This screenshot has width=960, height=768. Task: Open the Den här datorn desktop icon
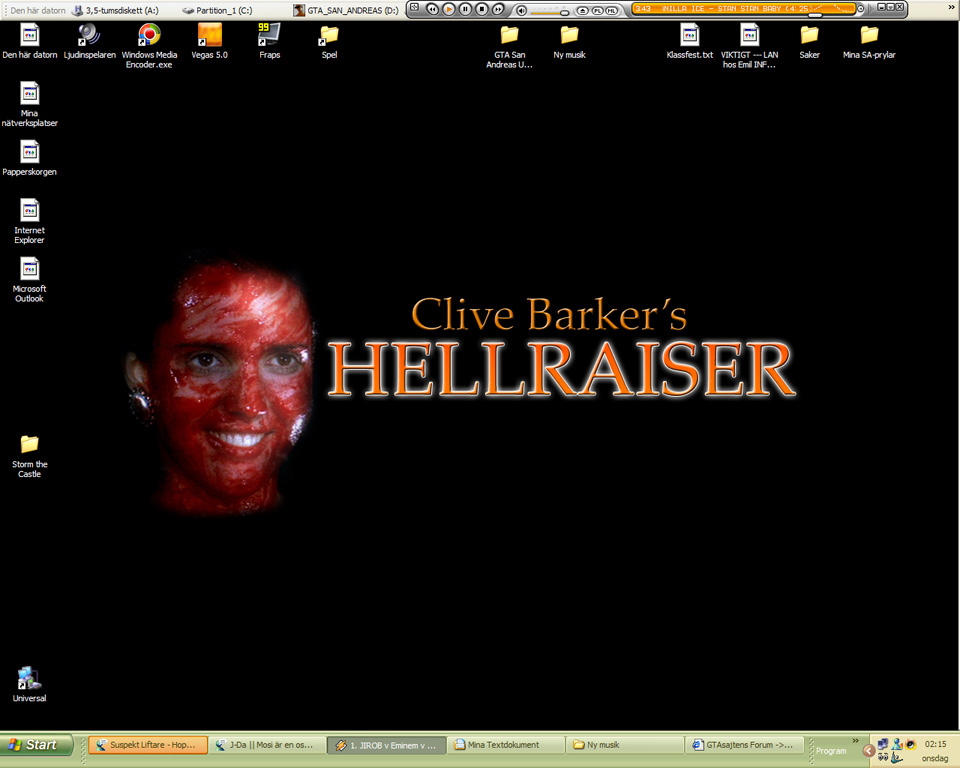29,41
